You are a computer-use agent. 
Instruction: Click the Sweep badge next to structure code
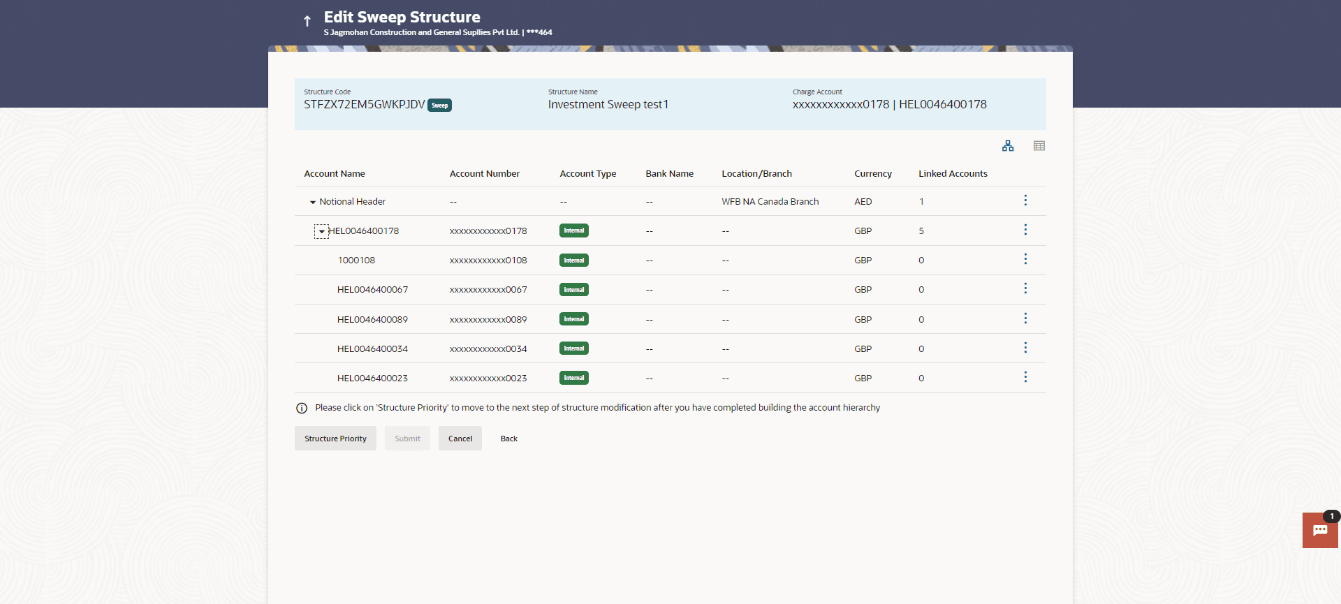tap(440, 105)
